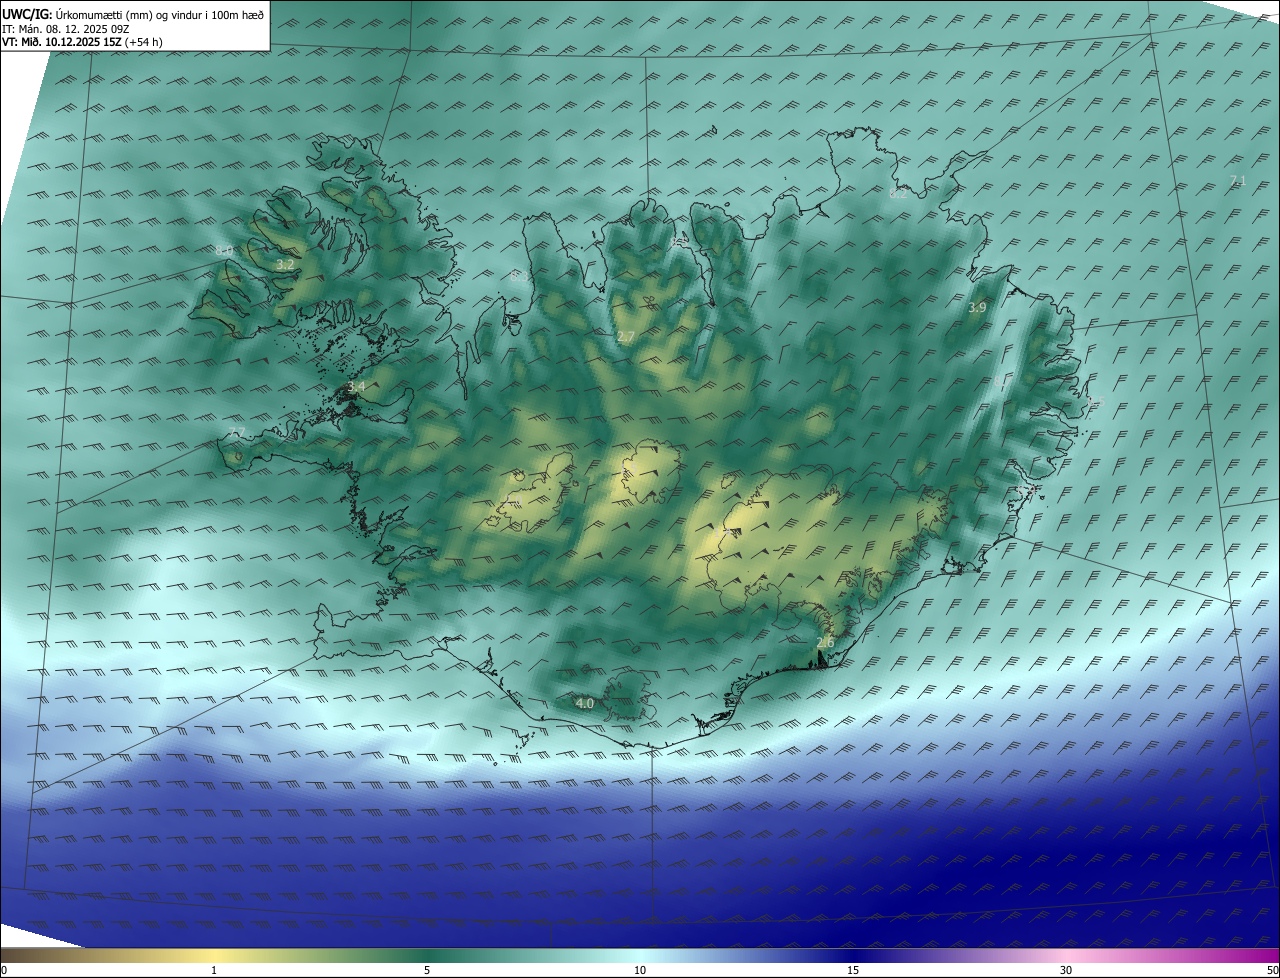This screenshot has width=1280, height=978.
Task: Click the 3.9 value label on the map
Action: tap(977, 308)
